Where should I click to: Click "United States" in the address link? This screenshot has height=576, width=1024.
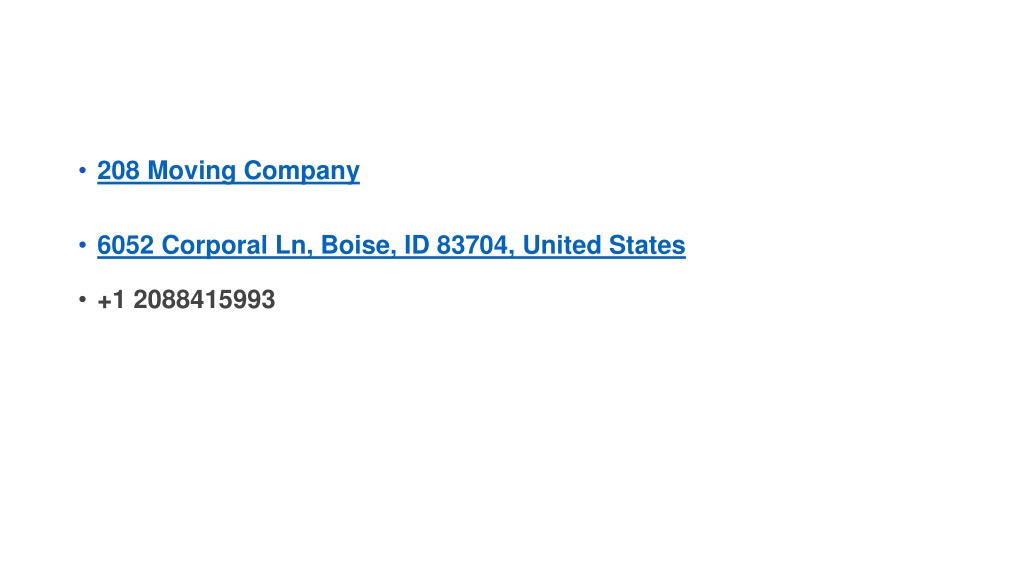(x=604, y=245)
